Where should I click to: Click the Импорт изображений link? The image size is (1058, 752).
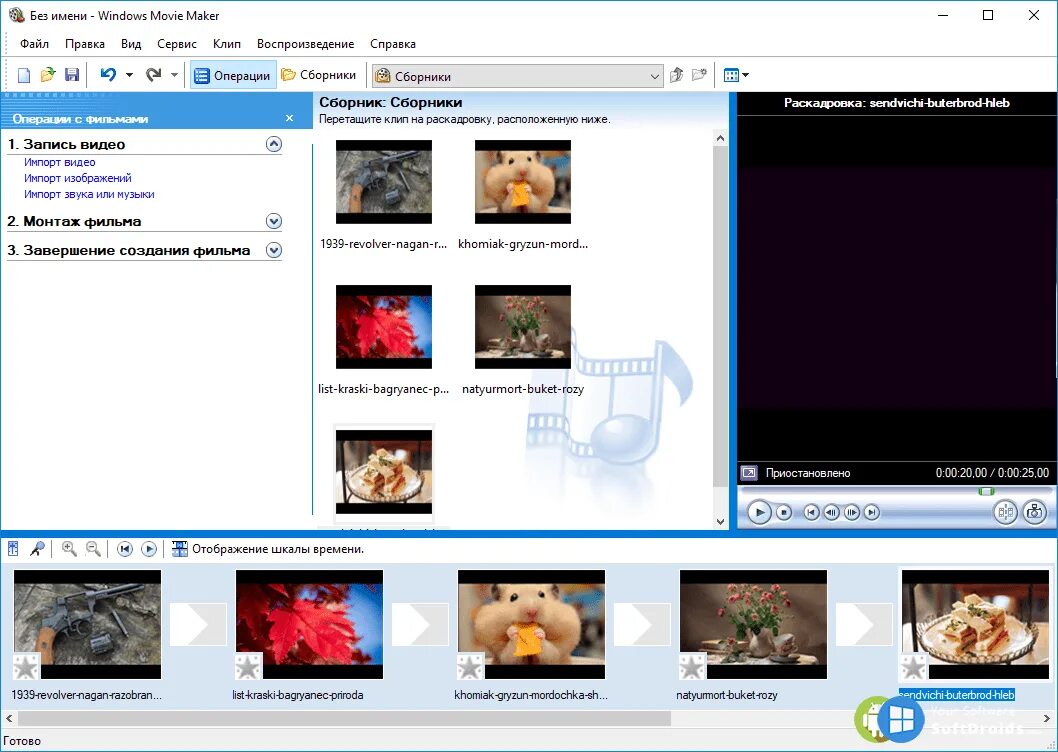(x=78, y=178)
